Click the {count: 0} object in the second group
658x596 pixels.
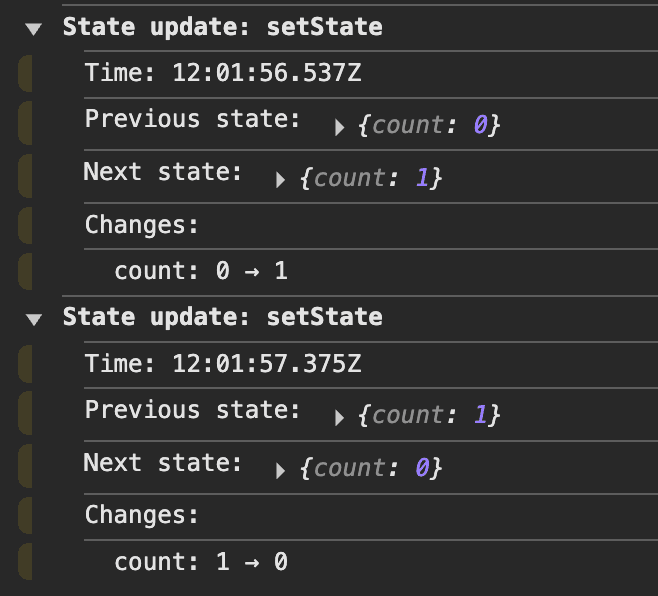pyautogui.click(x=370, y=469)
